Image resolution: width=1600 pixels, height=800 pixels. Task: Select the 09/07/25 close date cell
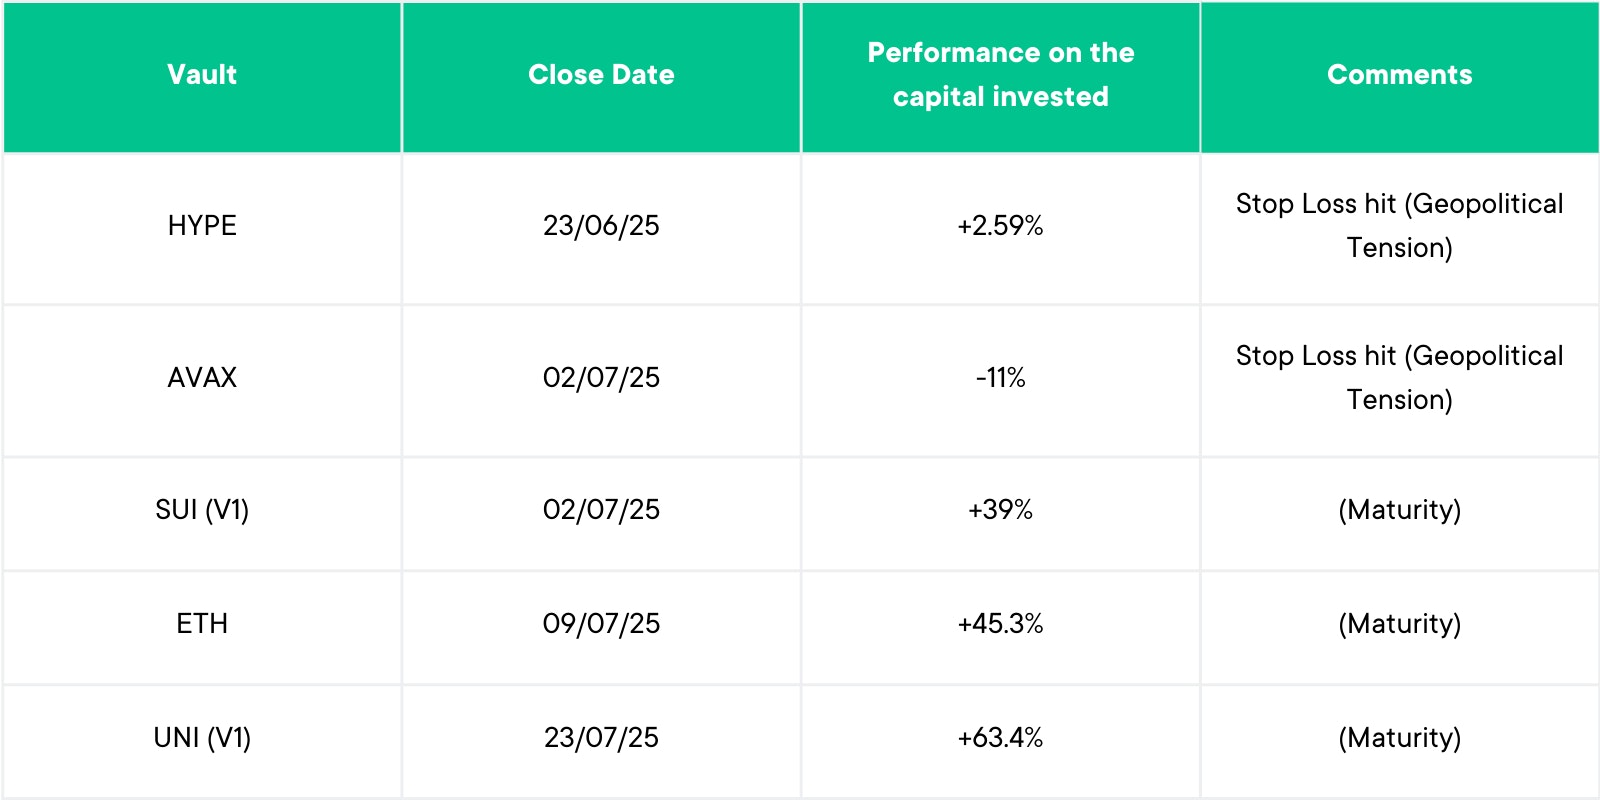tap(601, 624)
